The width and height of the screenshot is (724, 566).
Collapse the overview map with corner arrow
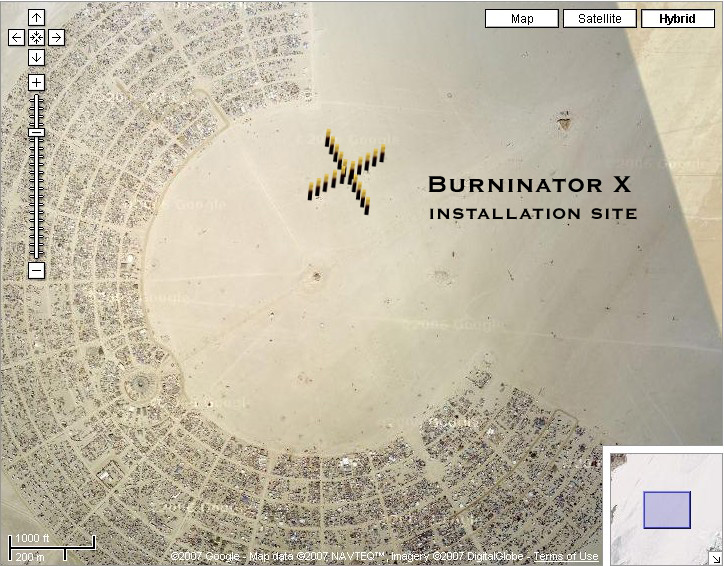click(716, 559)
